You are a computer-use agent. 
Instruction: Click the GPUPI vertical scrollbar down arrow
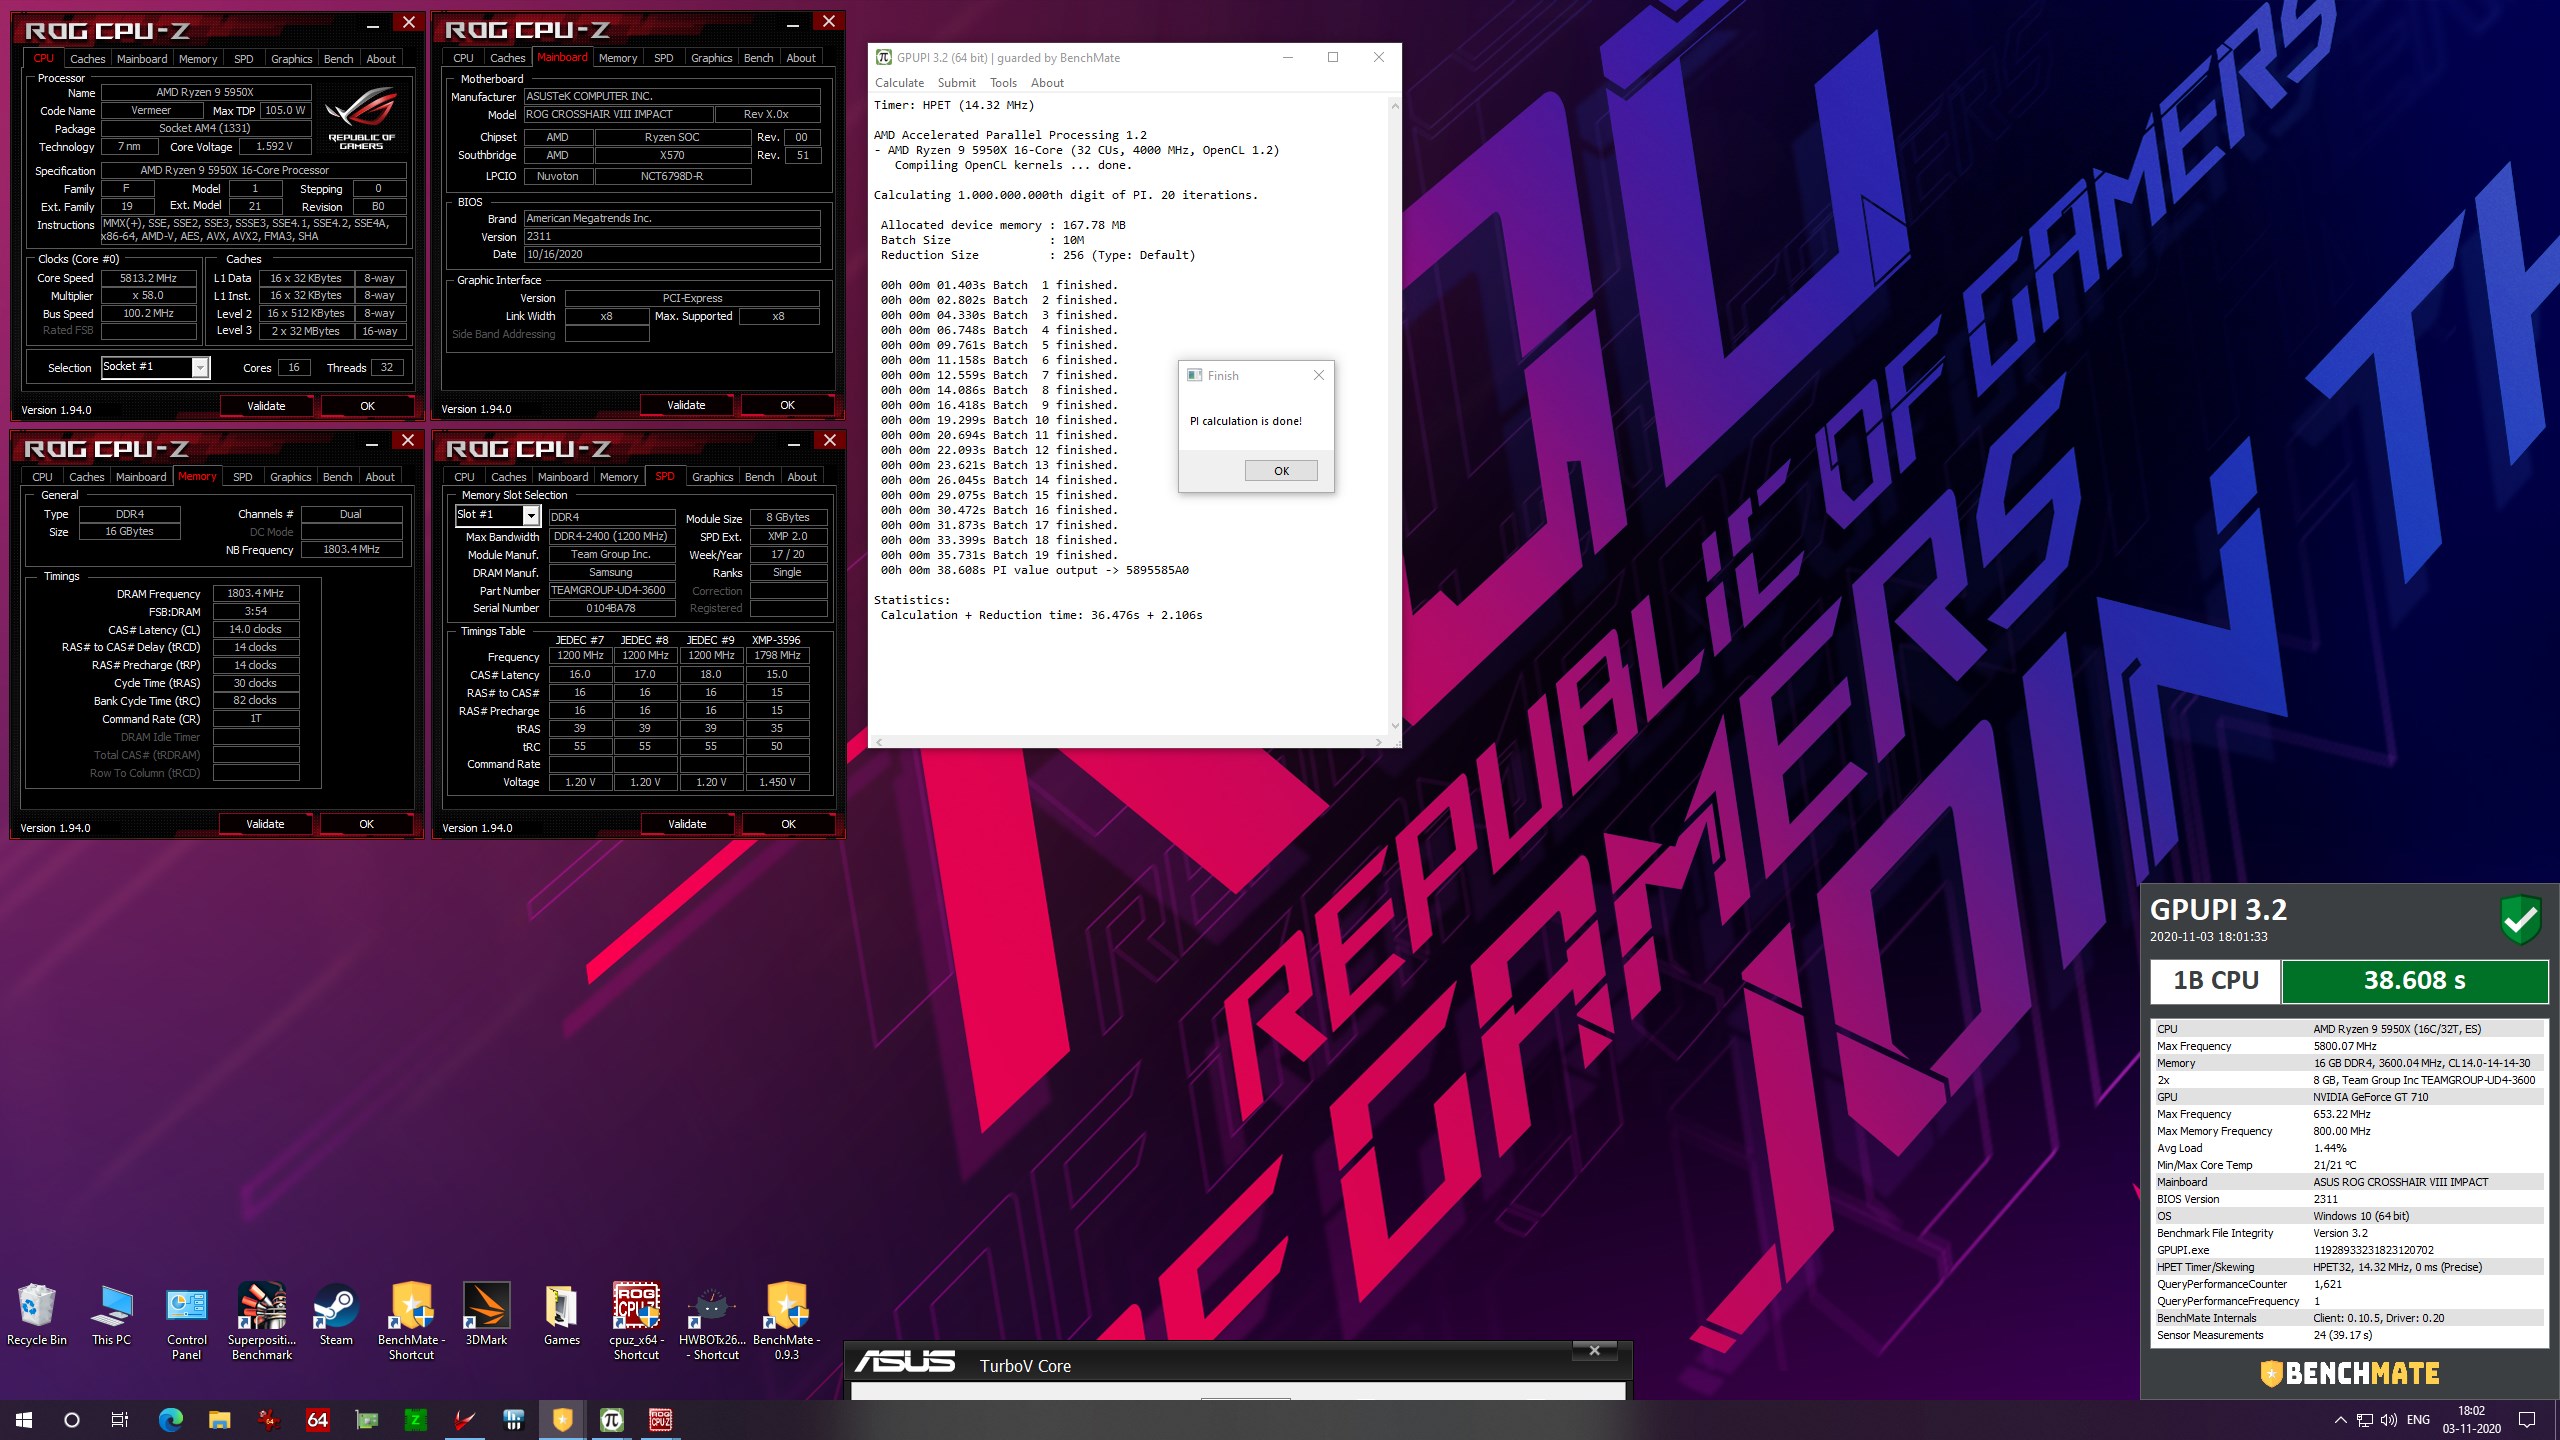coord(1395,727)
